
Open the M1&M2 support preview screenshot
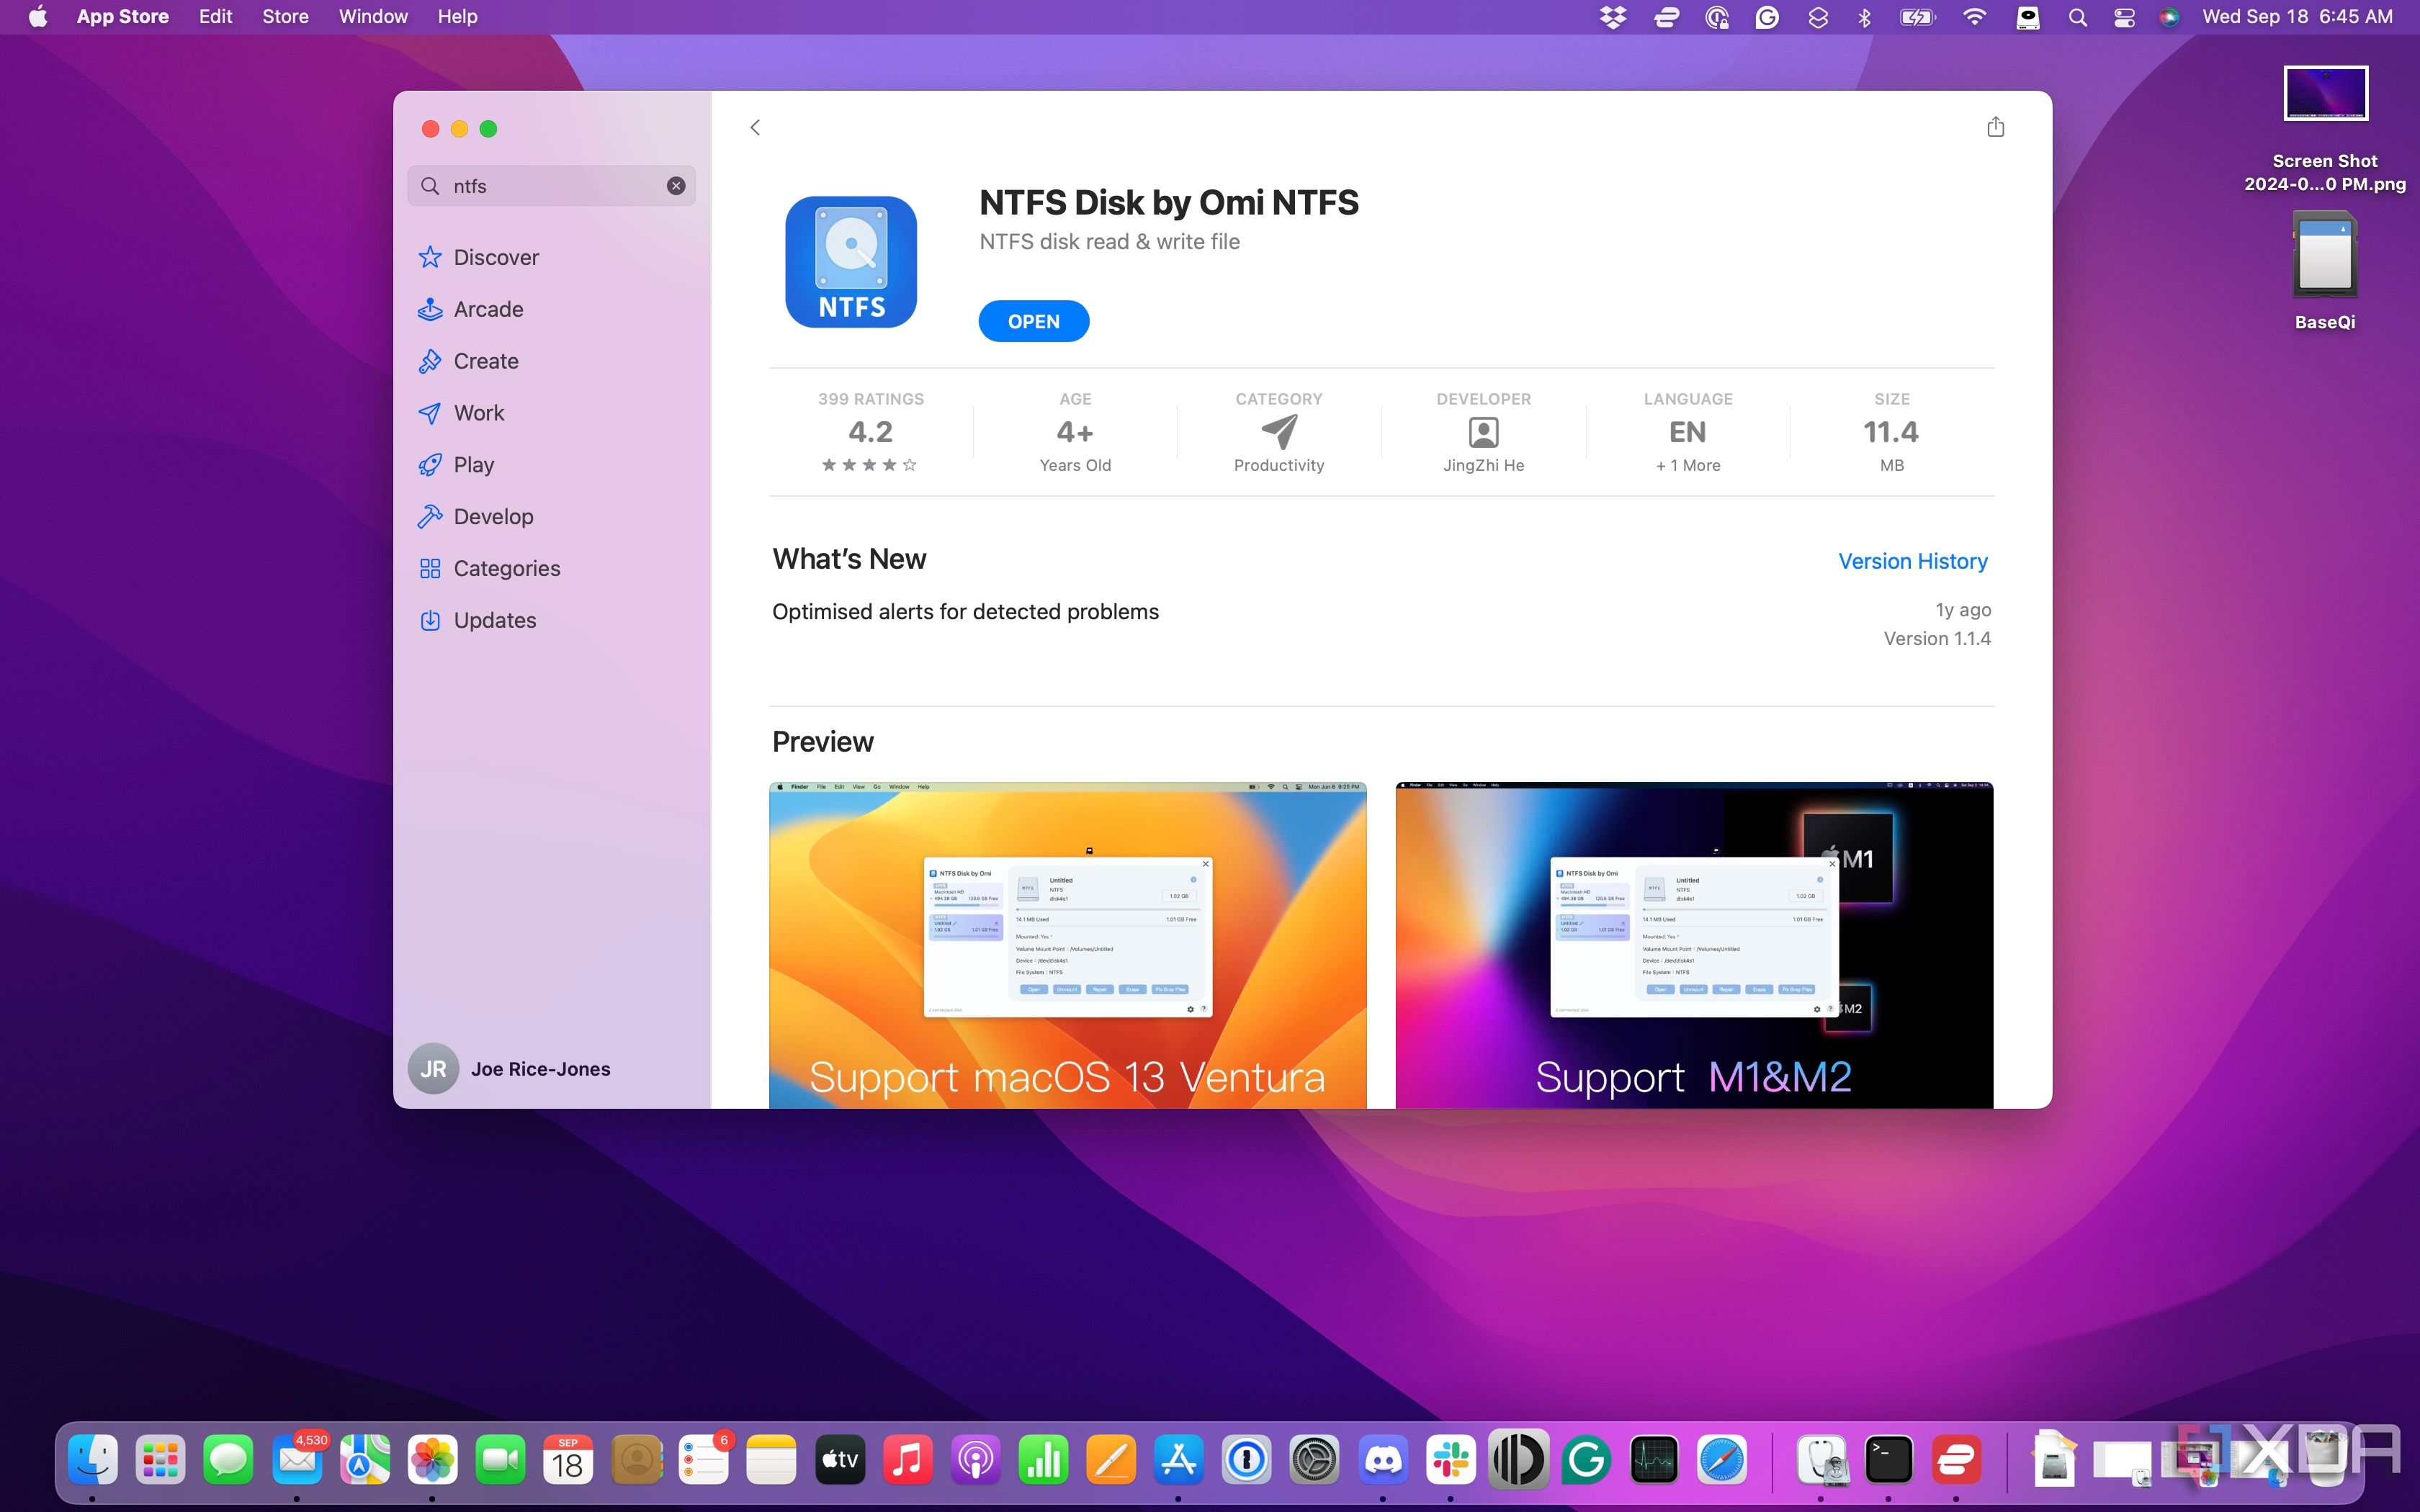[x=1694, y=945]
